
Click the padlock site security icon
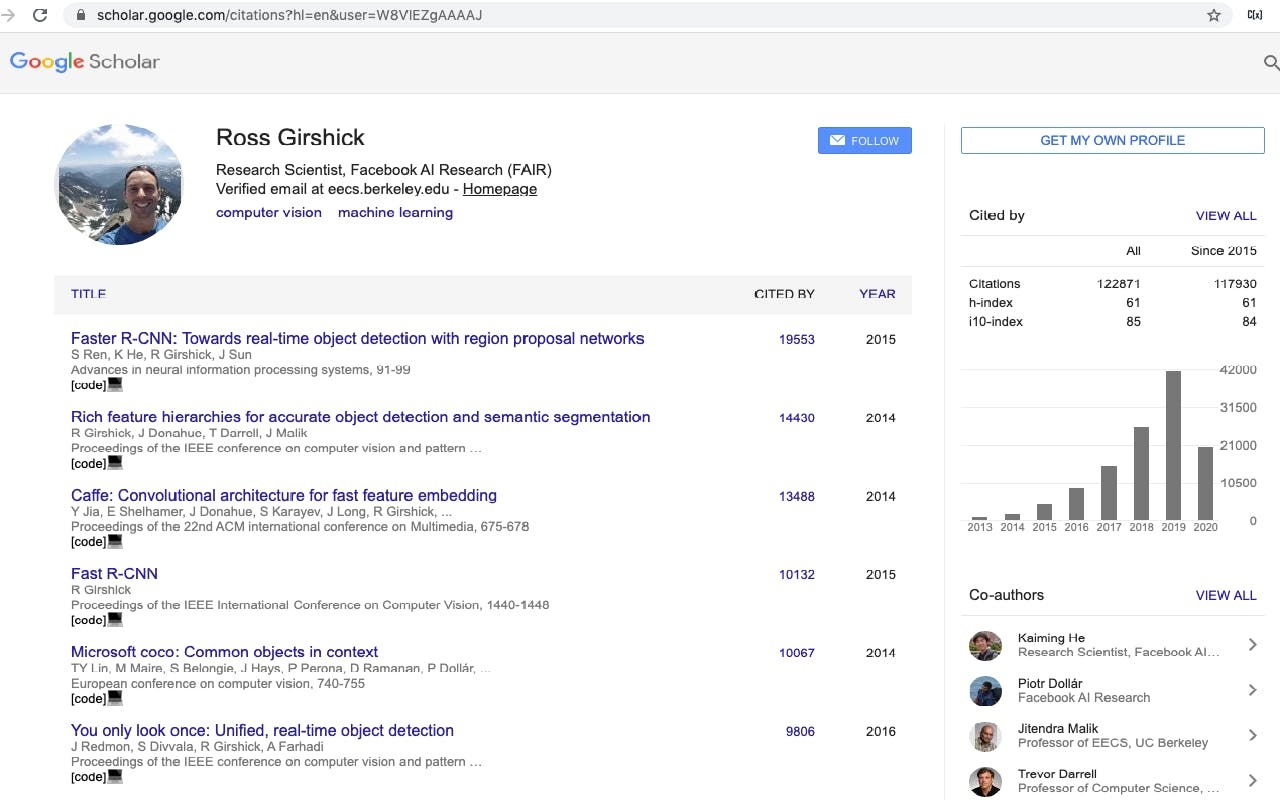[x=81, y=15]
